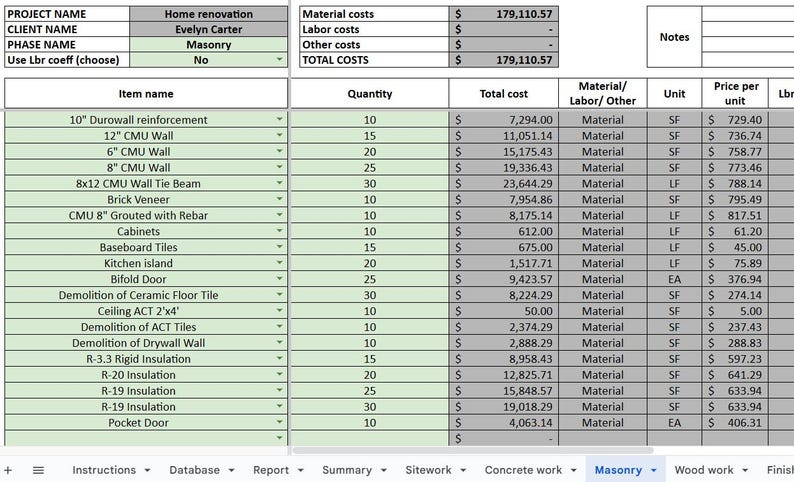Add a new sheet with plus icon
The height and width of the screenshot is (482, 794).
[8, 470]
